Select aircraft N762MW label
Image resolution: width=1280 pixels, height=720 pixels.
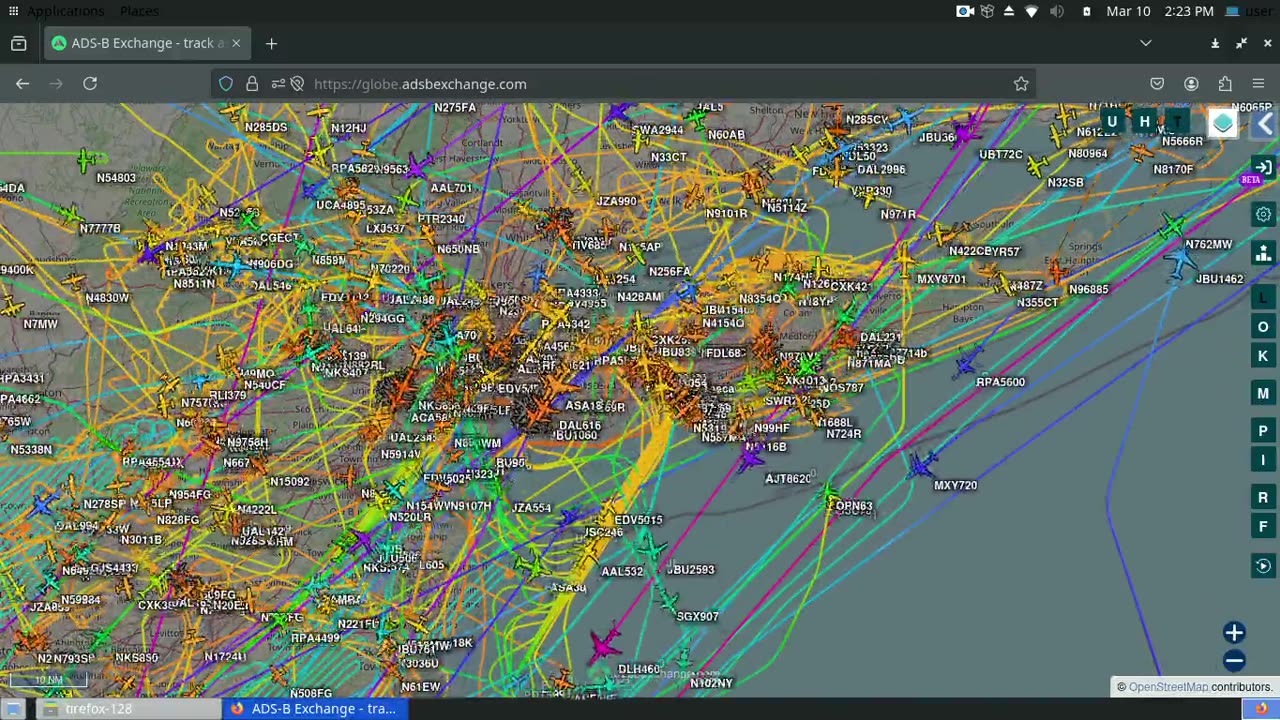click(1208, 244)
